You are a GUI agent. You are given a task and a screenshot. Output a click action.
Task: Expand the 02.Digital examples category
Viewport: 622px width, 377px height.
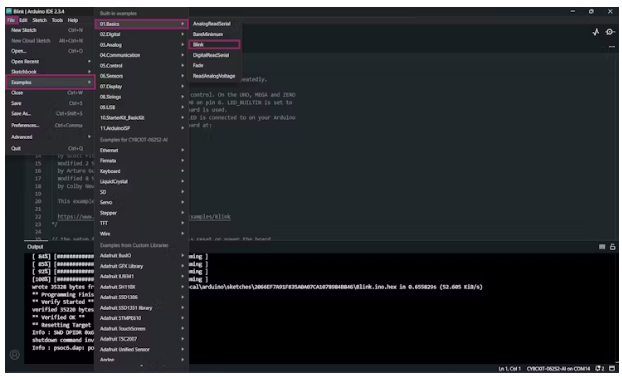tap(142, 35)
